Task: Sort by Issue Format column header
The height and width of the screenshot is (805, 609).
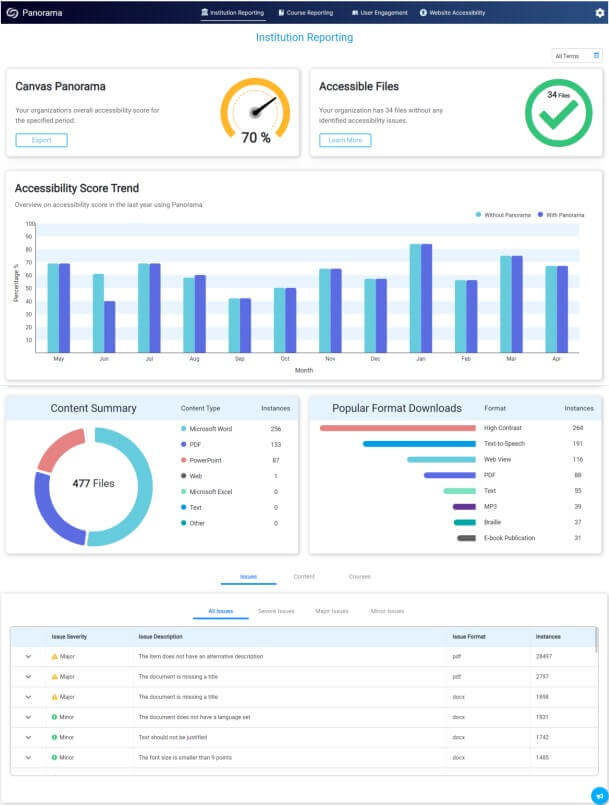Action: point(469,637)
